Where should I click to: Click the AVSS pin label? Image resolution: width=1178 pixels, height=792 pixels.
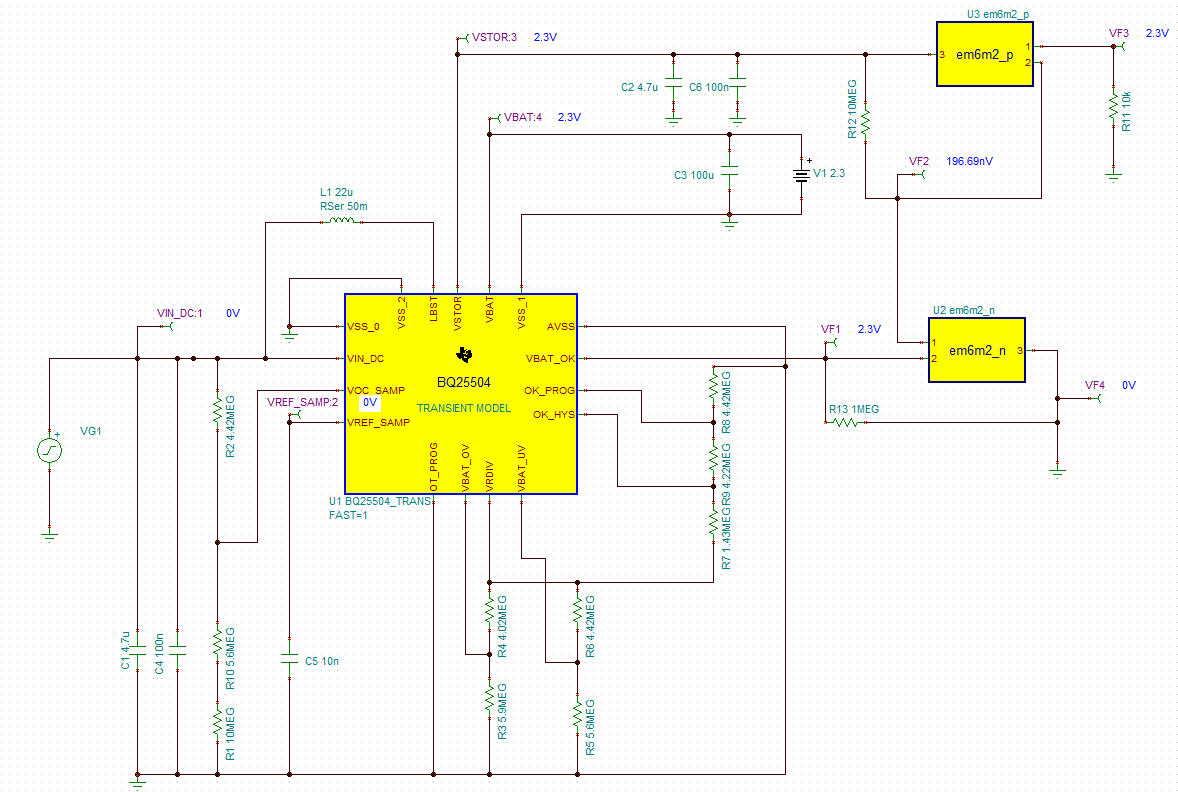click(560, 326)
